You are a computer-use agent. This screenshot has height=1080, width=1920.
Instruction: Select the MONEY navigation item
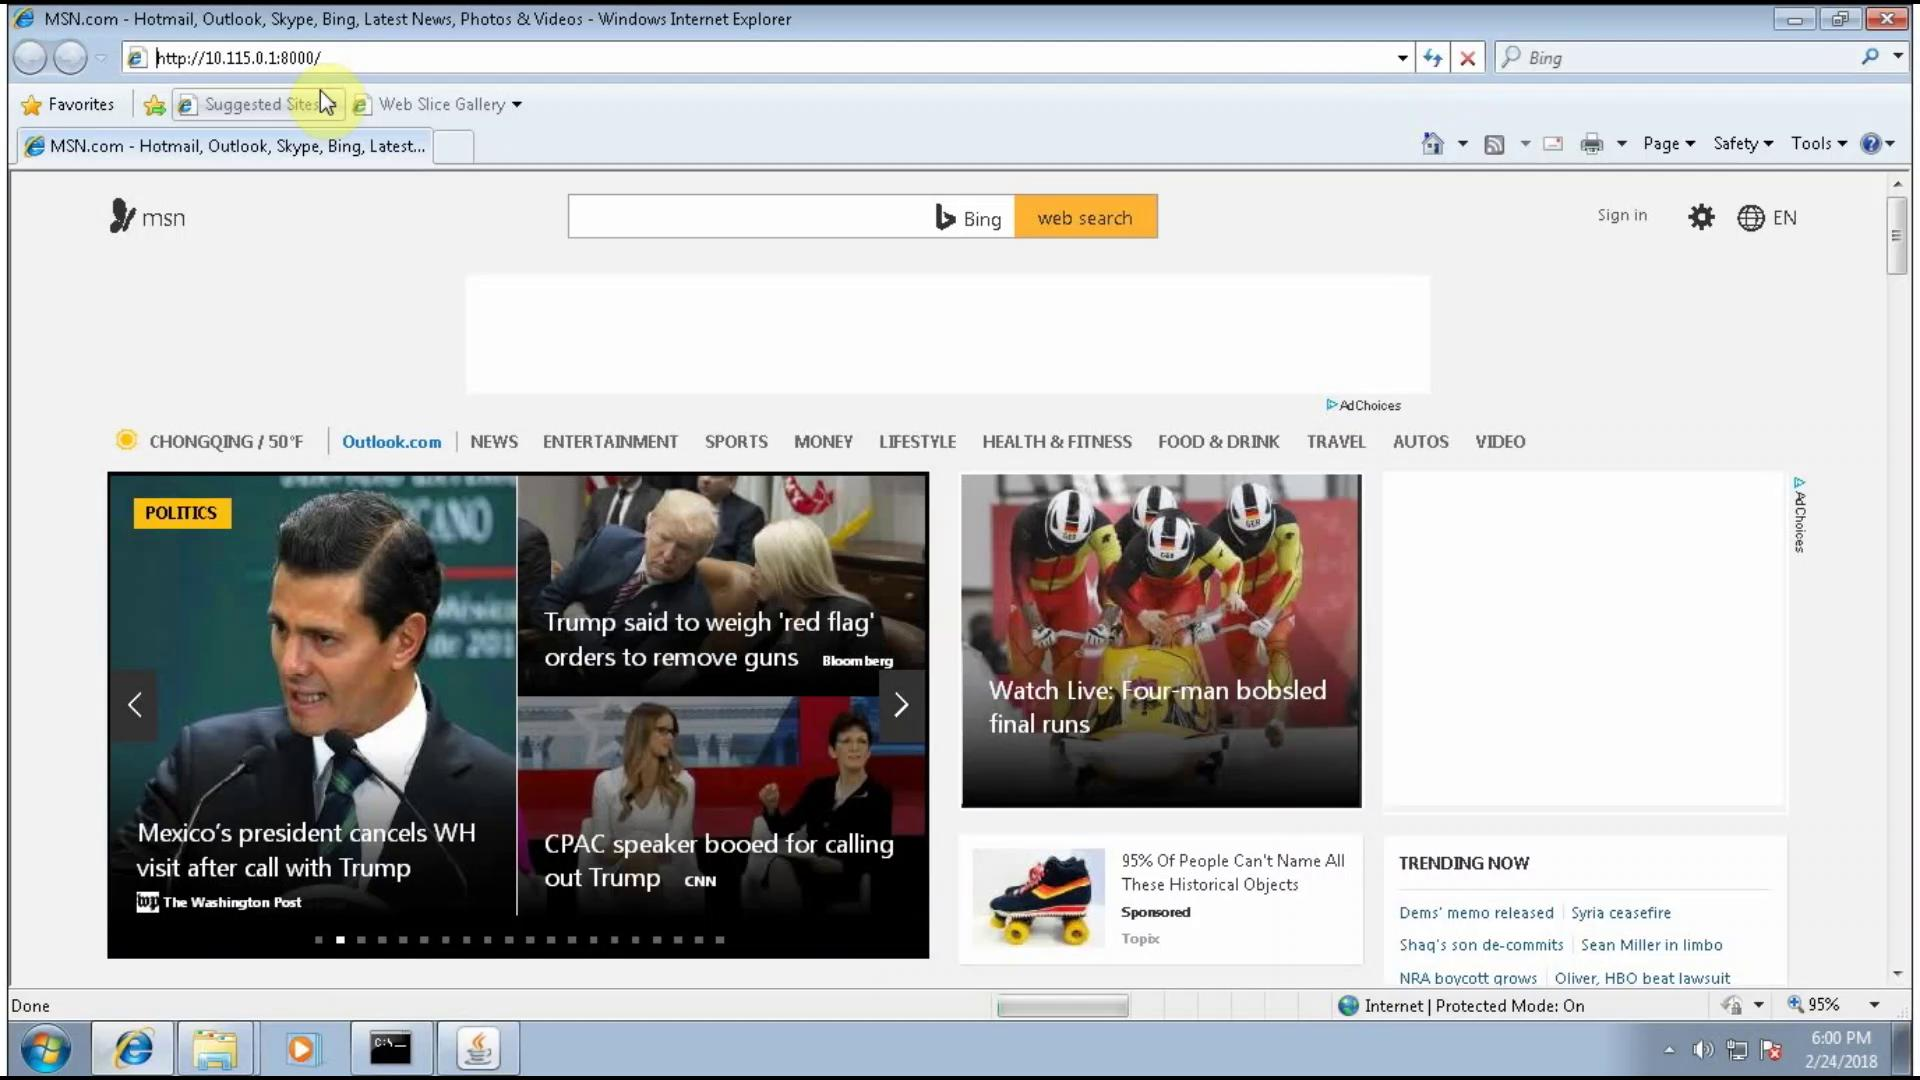point(823,442)
